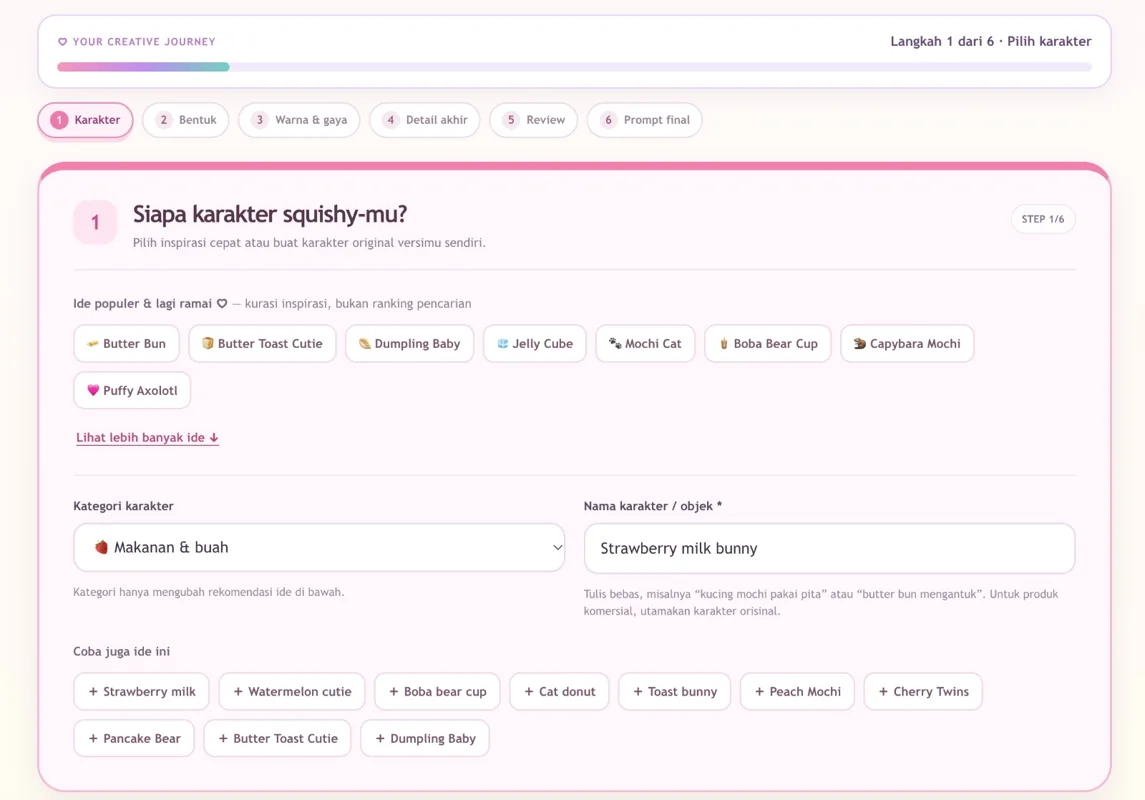Open the Warna & gaya step tab
This screenshot has width=1145, height=800.
click(x=299, y=120)
